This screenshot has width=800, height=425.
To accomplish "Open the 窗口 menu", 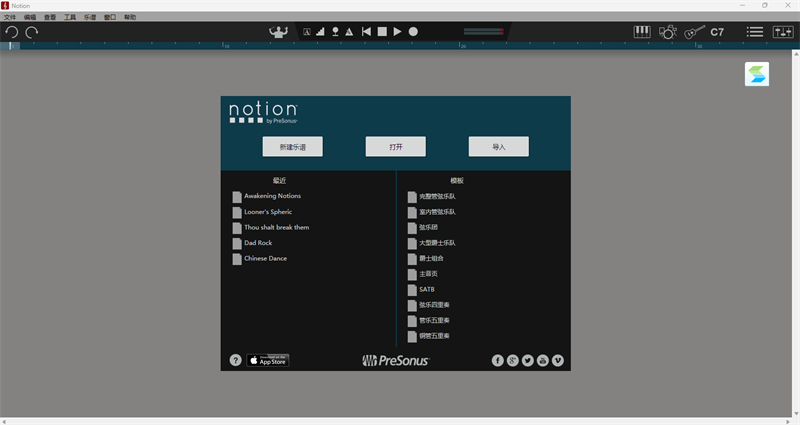I will point(110,17).
